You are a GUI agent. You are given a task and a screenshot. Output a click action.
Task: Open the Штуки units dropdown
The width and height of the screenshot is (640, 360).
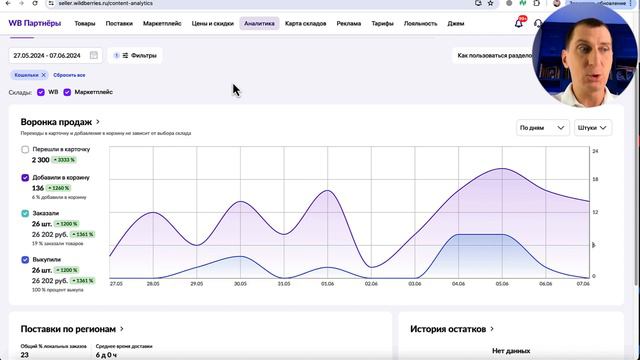click(593, 128)
